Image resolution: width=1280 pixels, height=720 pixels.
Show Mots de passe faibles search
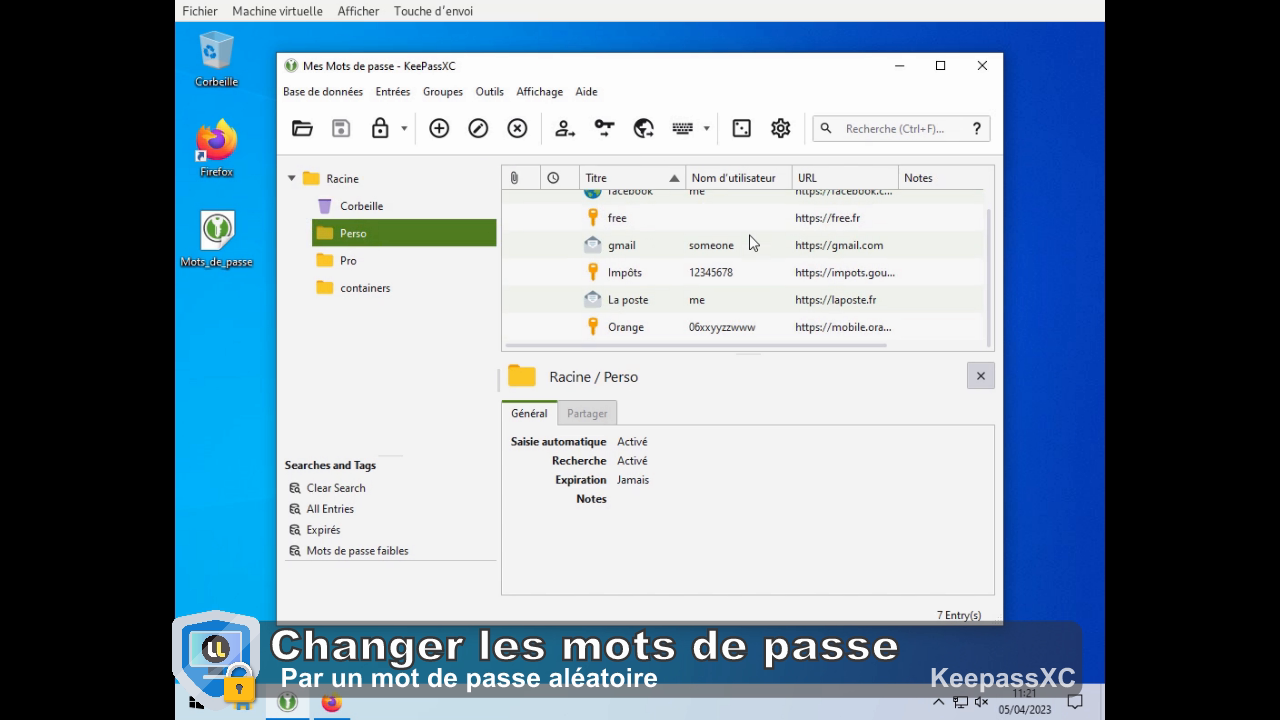pos(357,551)
